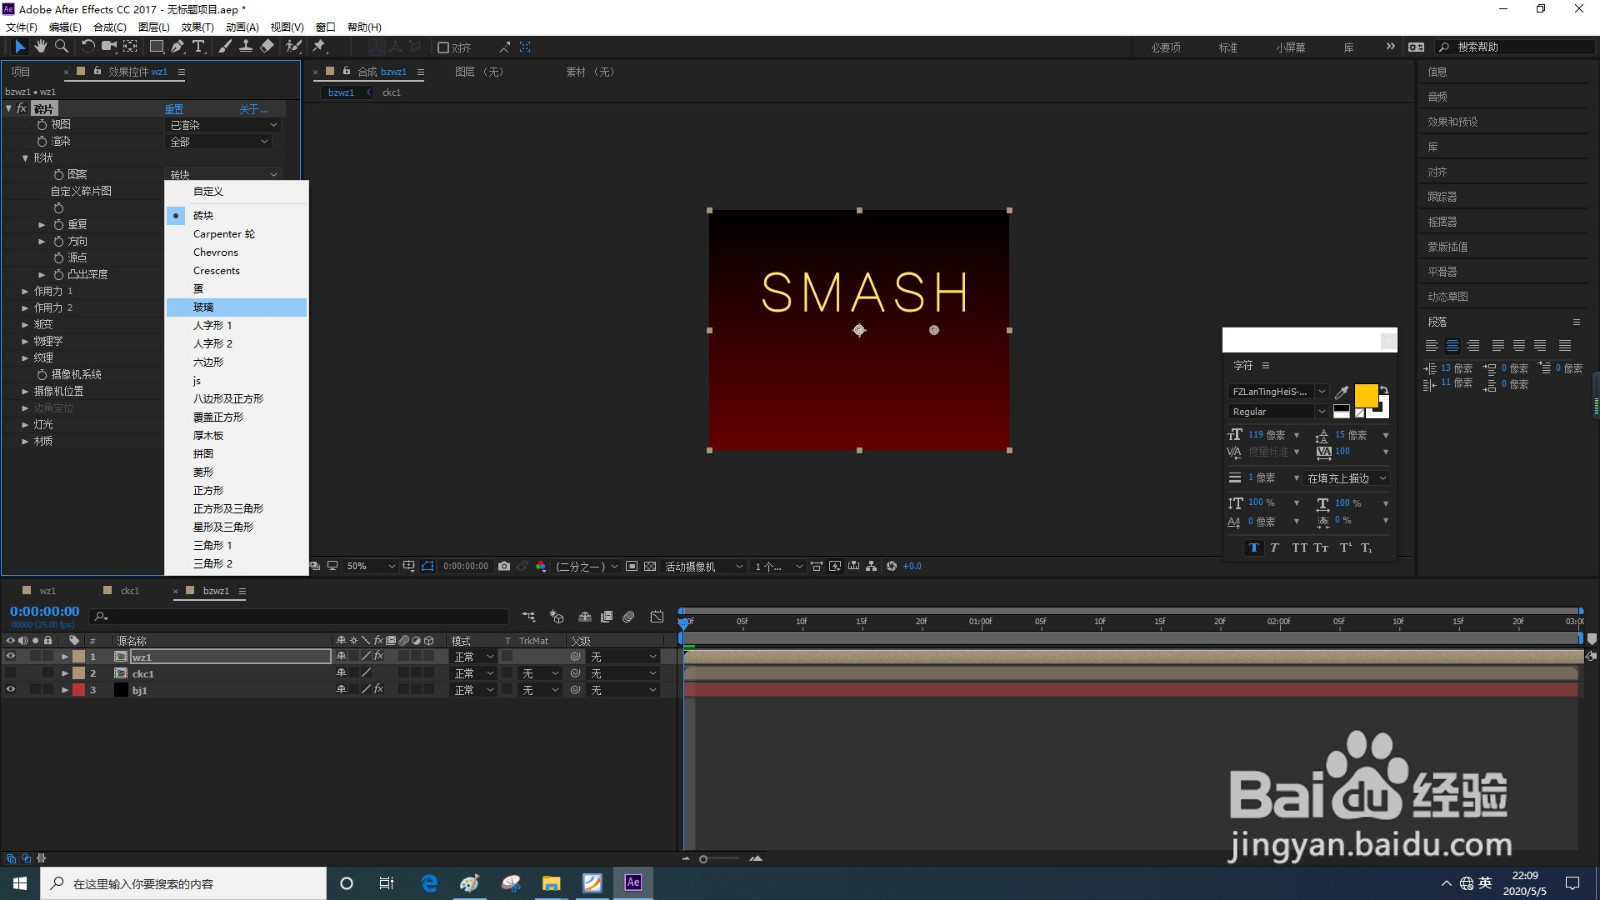Viewport: 1600px width, 900px height.
Task: Select the Selection arrow tool
Action: (x=20, y=46)
